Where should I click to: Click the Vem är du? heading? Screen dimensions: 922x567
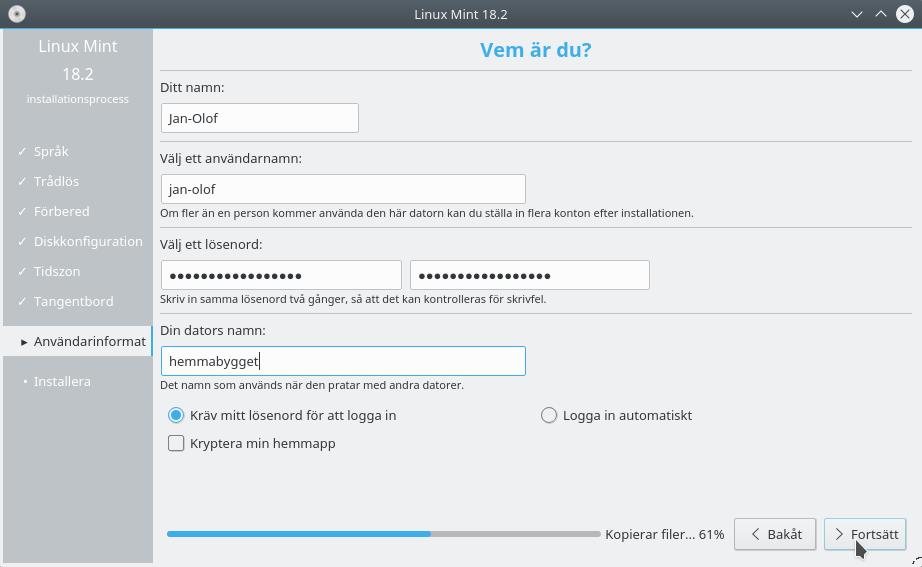(x=536, y=50)
